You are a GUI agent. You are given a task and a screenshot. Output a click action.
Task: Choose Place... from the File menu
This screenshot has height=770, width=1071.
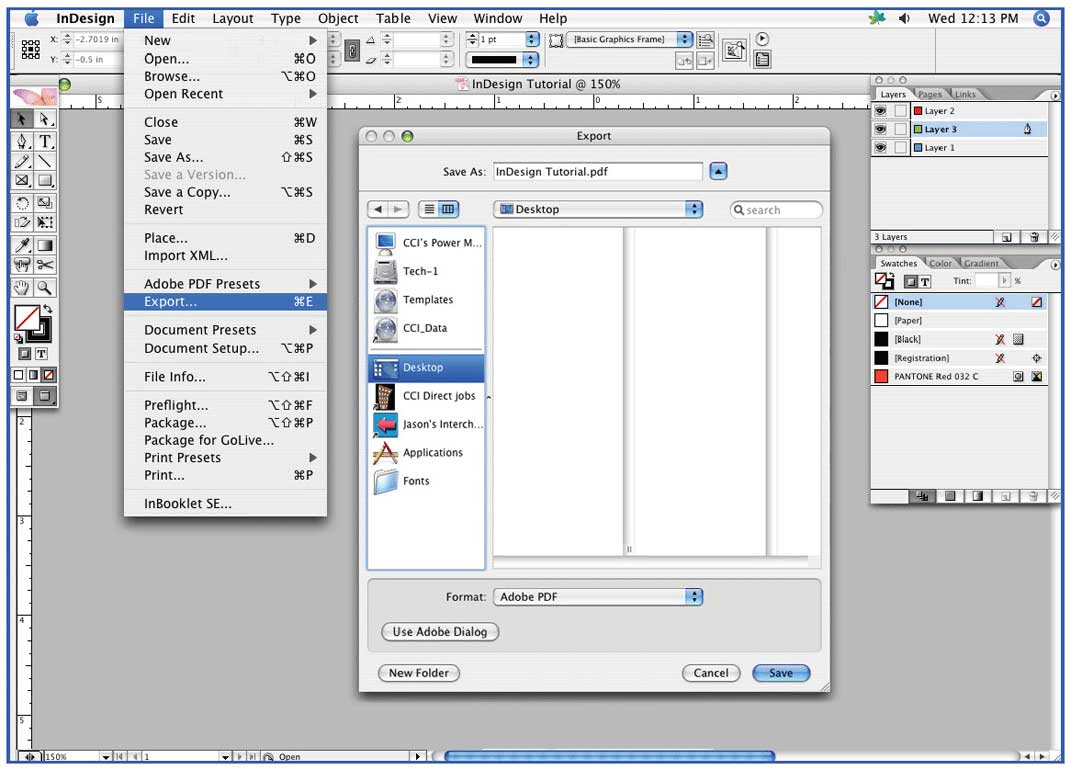tap(225, 238)
